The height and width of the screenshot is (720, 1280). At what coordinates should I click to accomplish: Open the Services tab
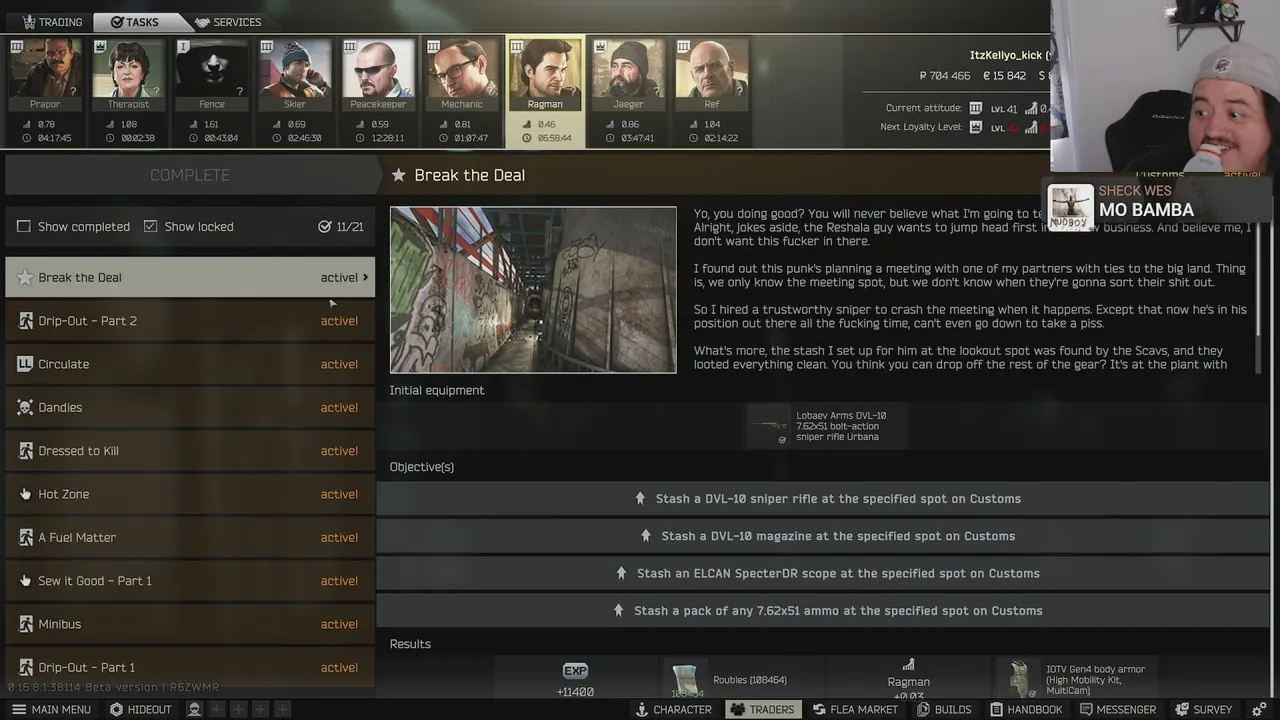(227, 22)
